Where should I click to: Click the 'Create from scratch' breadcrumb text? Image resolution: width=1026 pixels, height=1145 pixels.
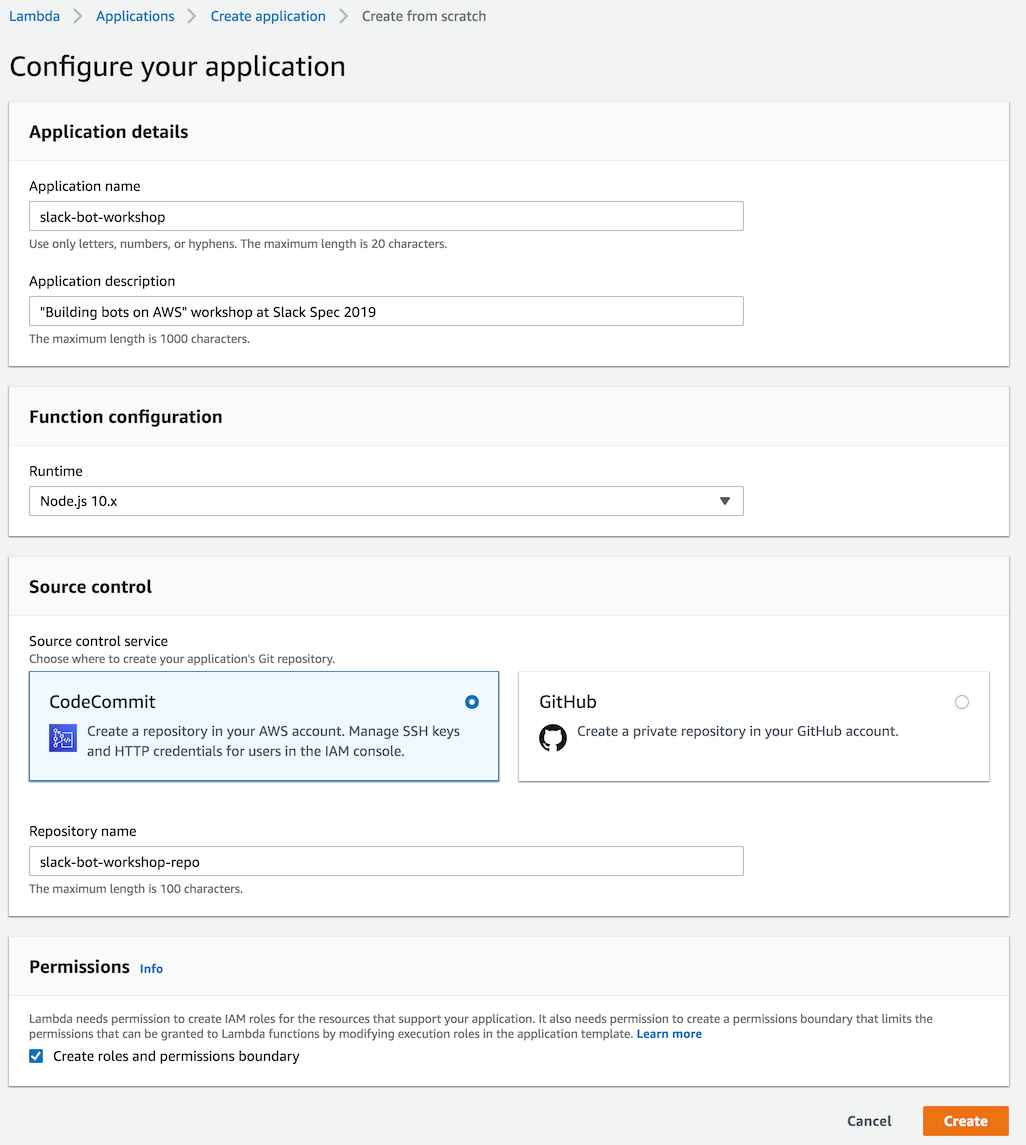pos(424,16)
